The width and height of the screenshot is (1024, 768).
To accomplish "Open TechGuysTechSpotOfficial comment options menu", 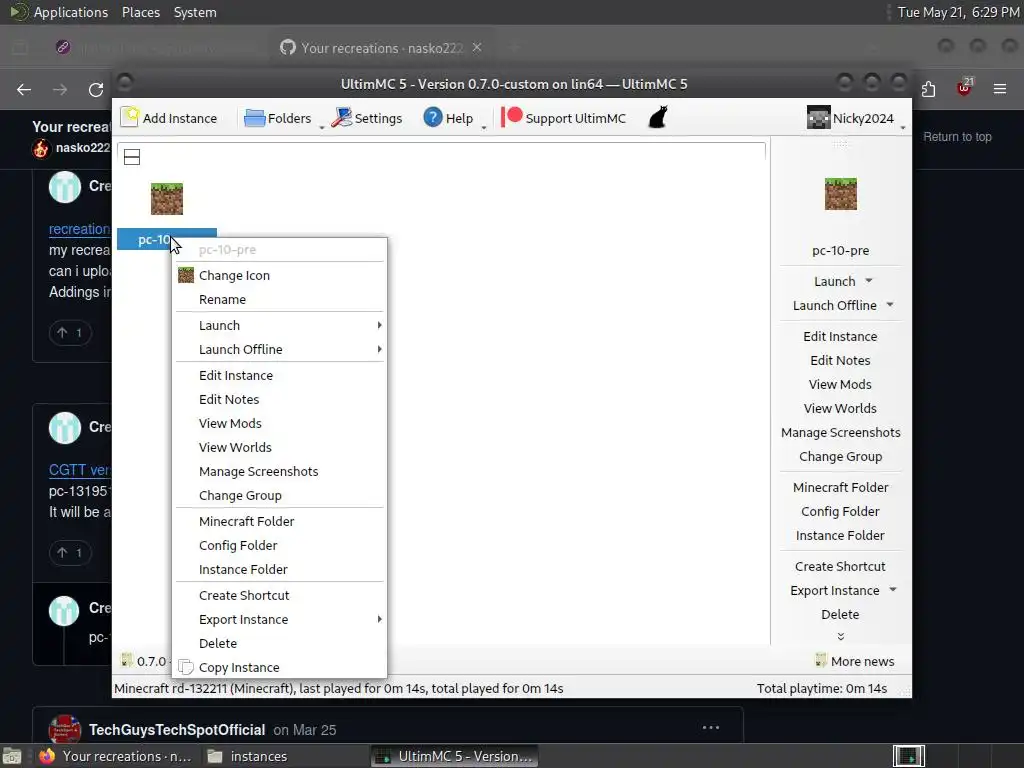I will (711, 728).
